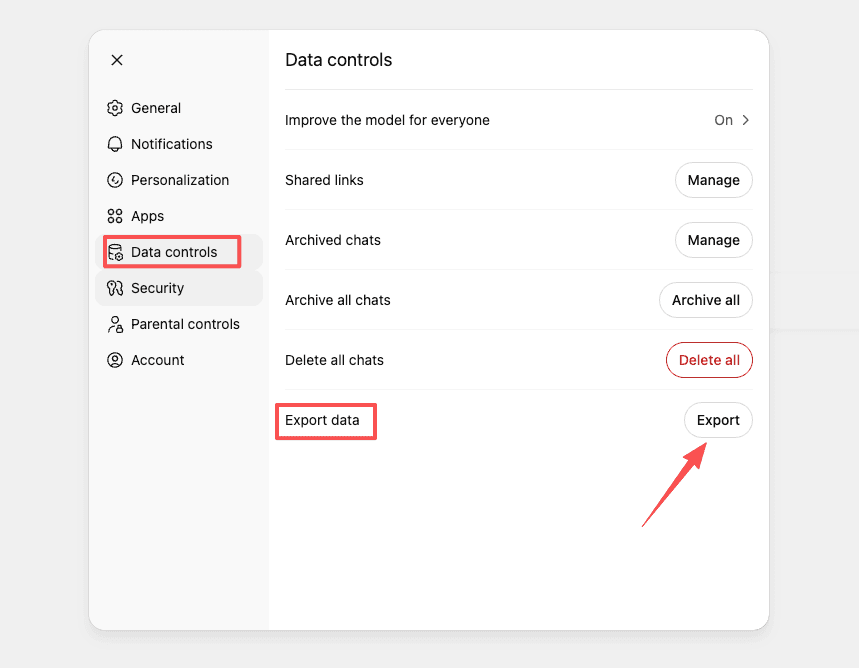859x668 pixels.
Task: Click the Delete all chats button
Action: pos(709,360)
